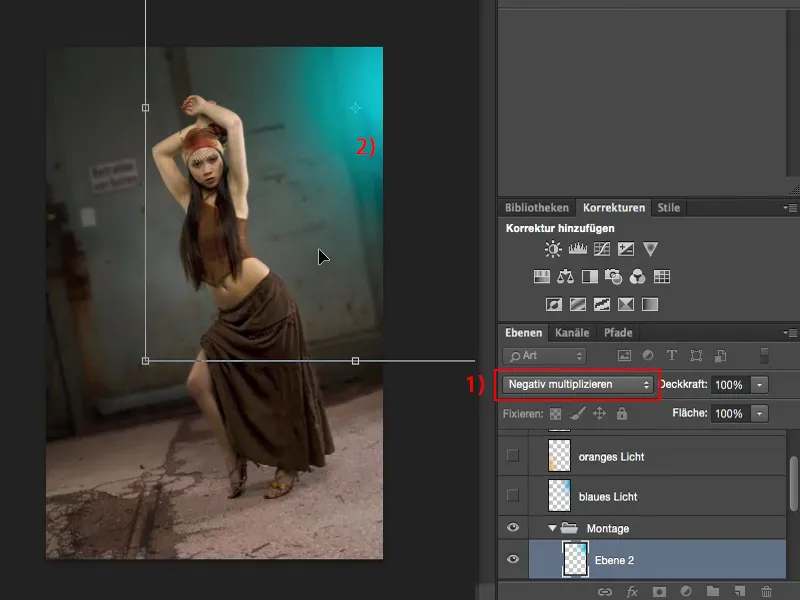Image resolution: width=800 pixels, height=600 pixels.
Task: Add a Vibrance adjustment layer
Action: point(650,249)
